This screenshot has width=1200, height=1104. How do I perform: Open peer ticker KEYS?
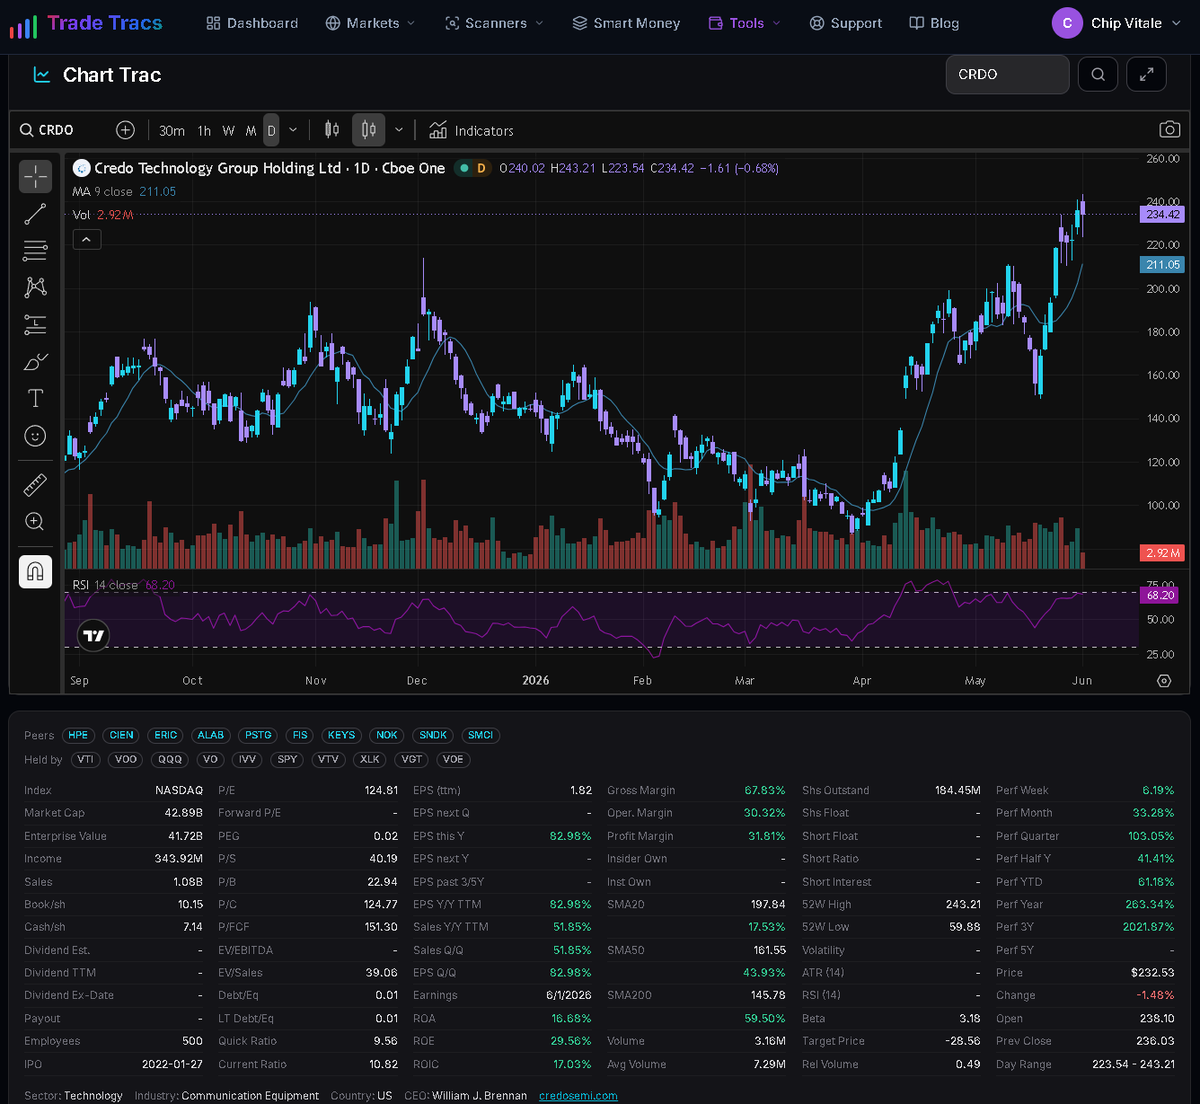(342, 735)
